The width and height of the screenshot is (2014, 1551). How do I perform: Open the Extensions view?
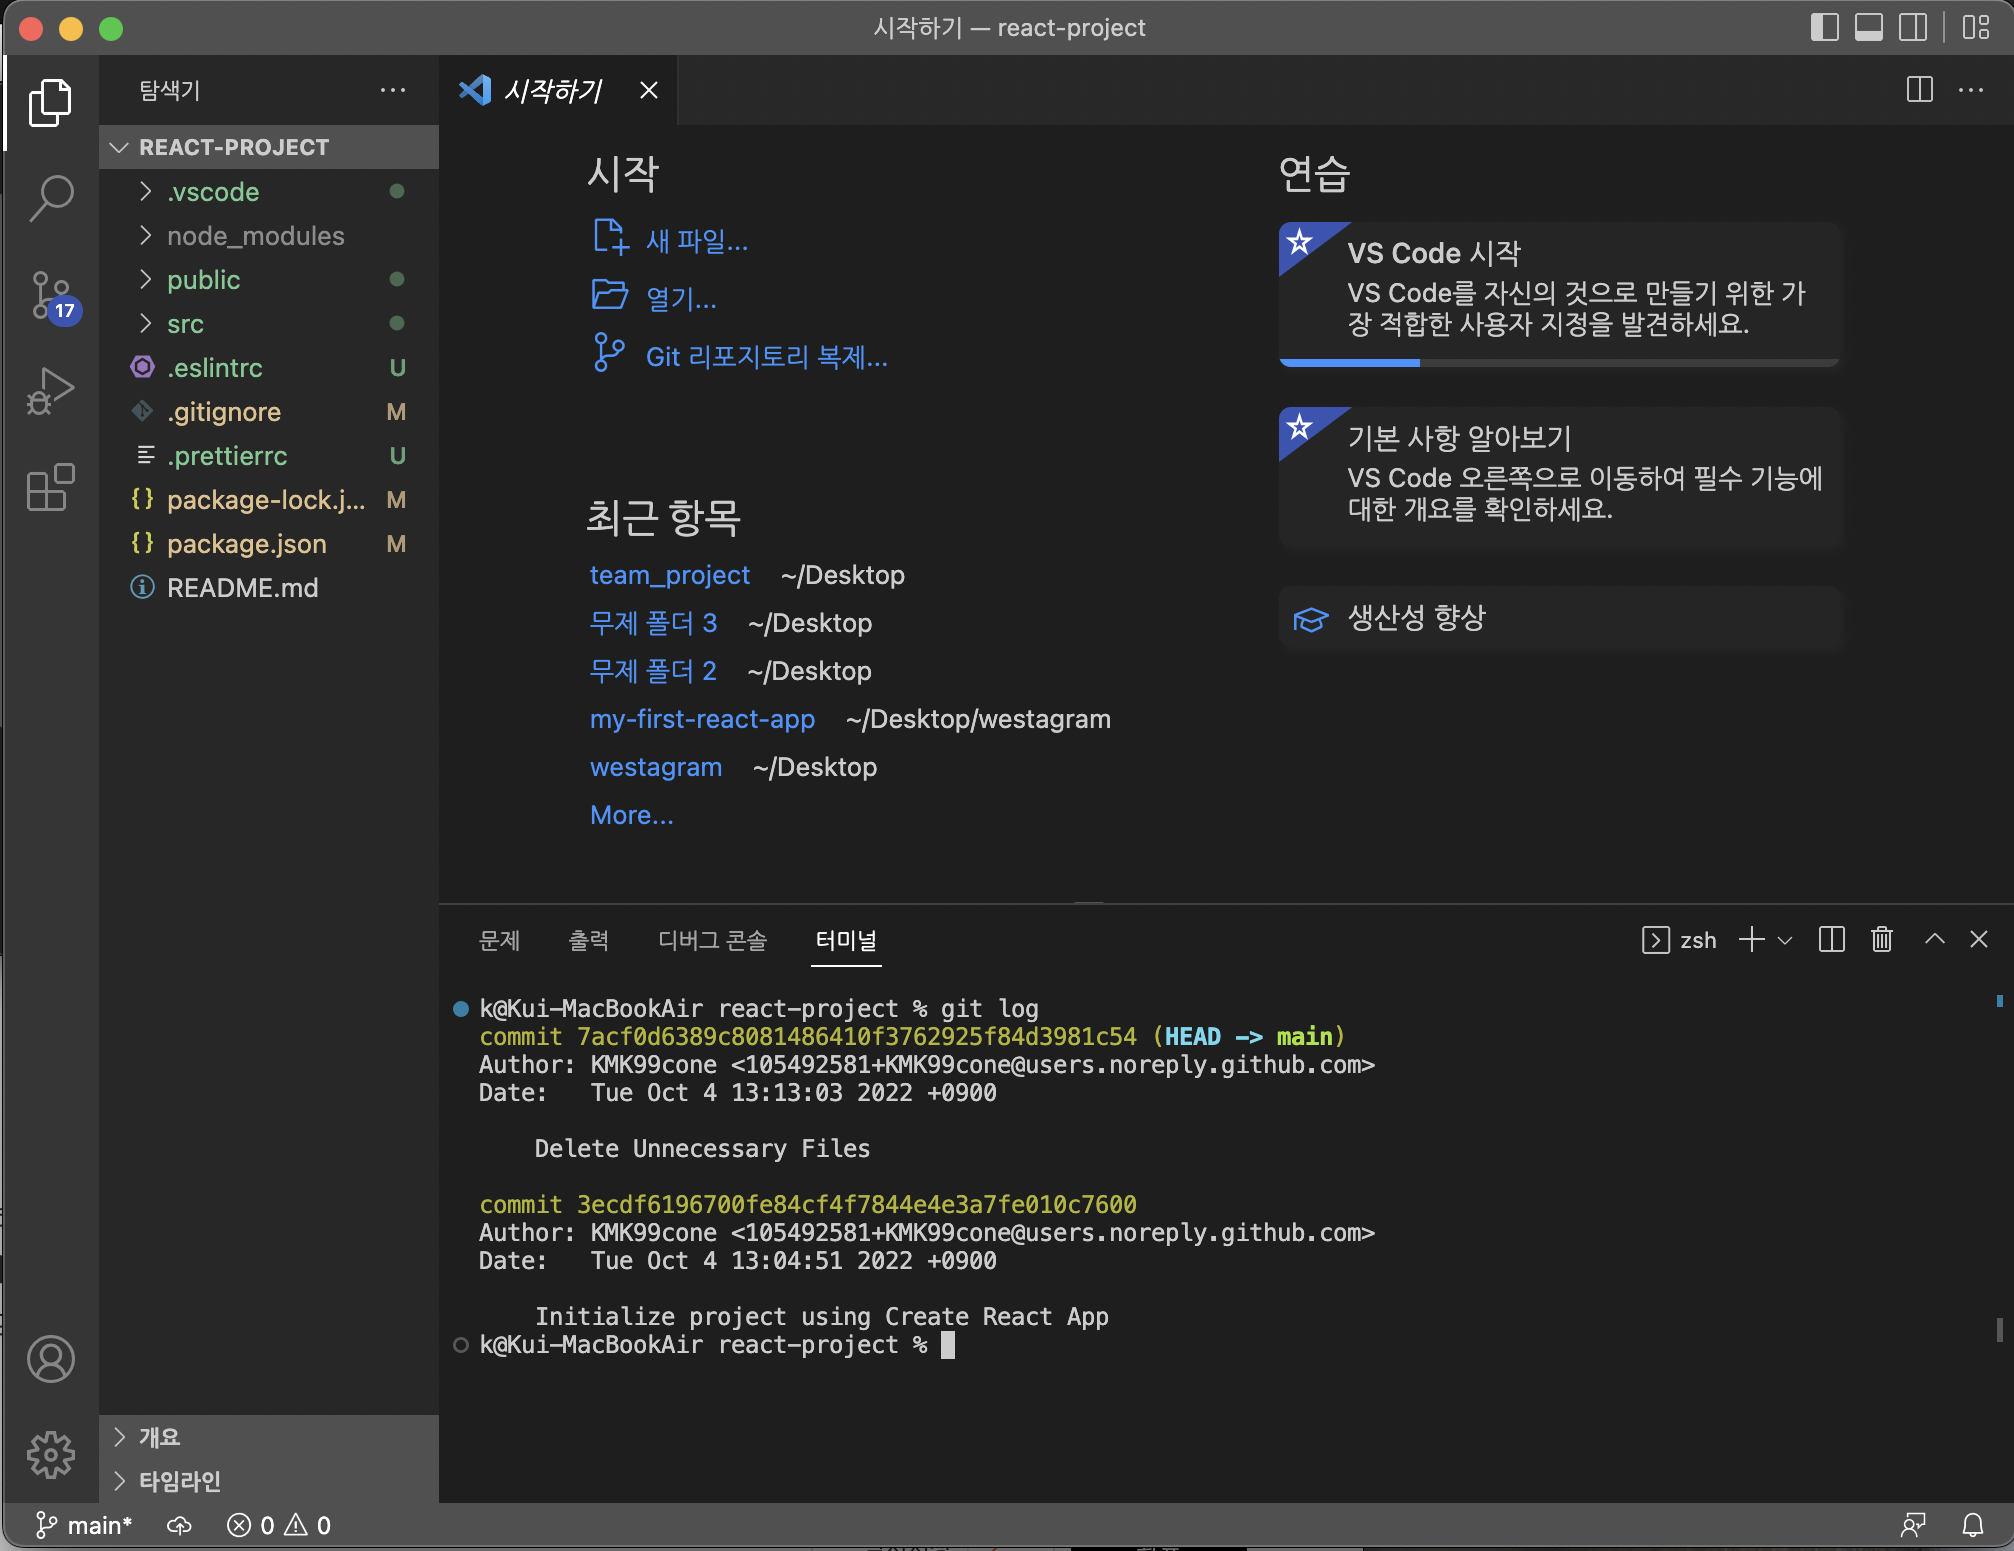50,487
